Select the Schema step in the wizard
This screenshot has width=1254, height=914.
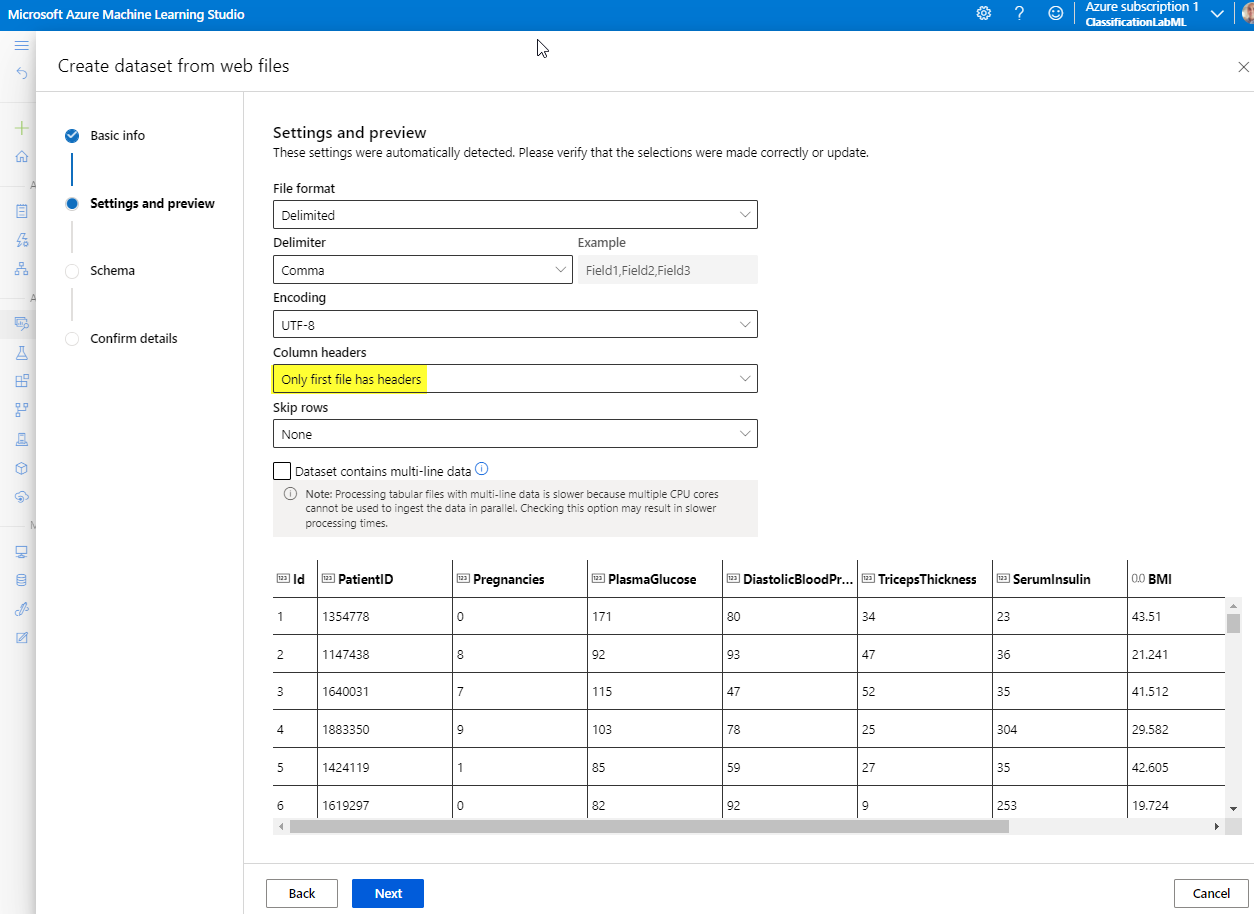112,271
